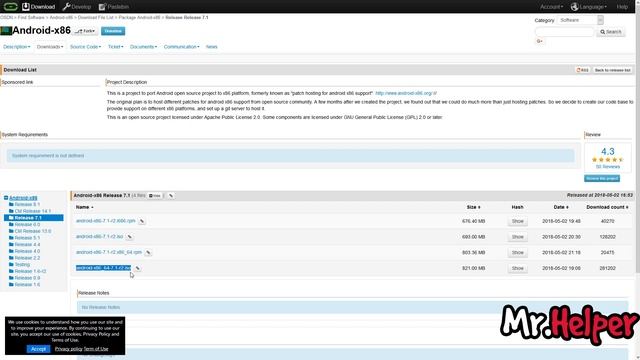Screen dimensions: 640x360
Task: Sort files by Date column
Action: pyautogui.click(x=561, y=207)
